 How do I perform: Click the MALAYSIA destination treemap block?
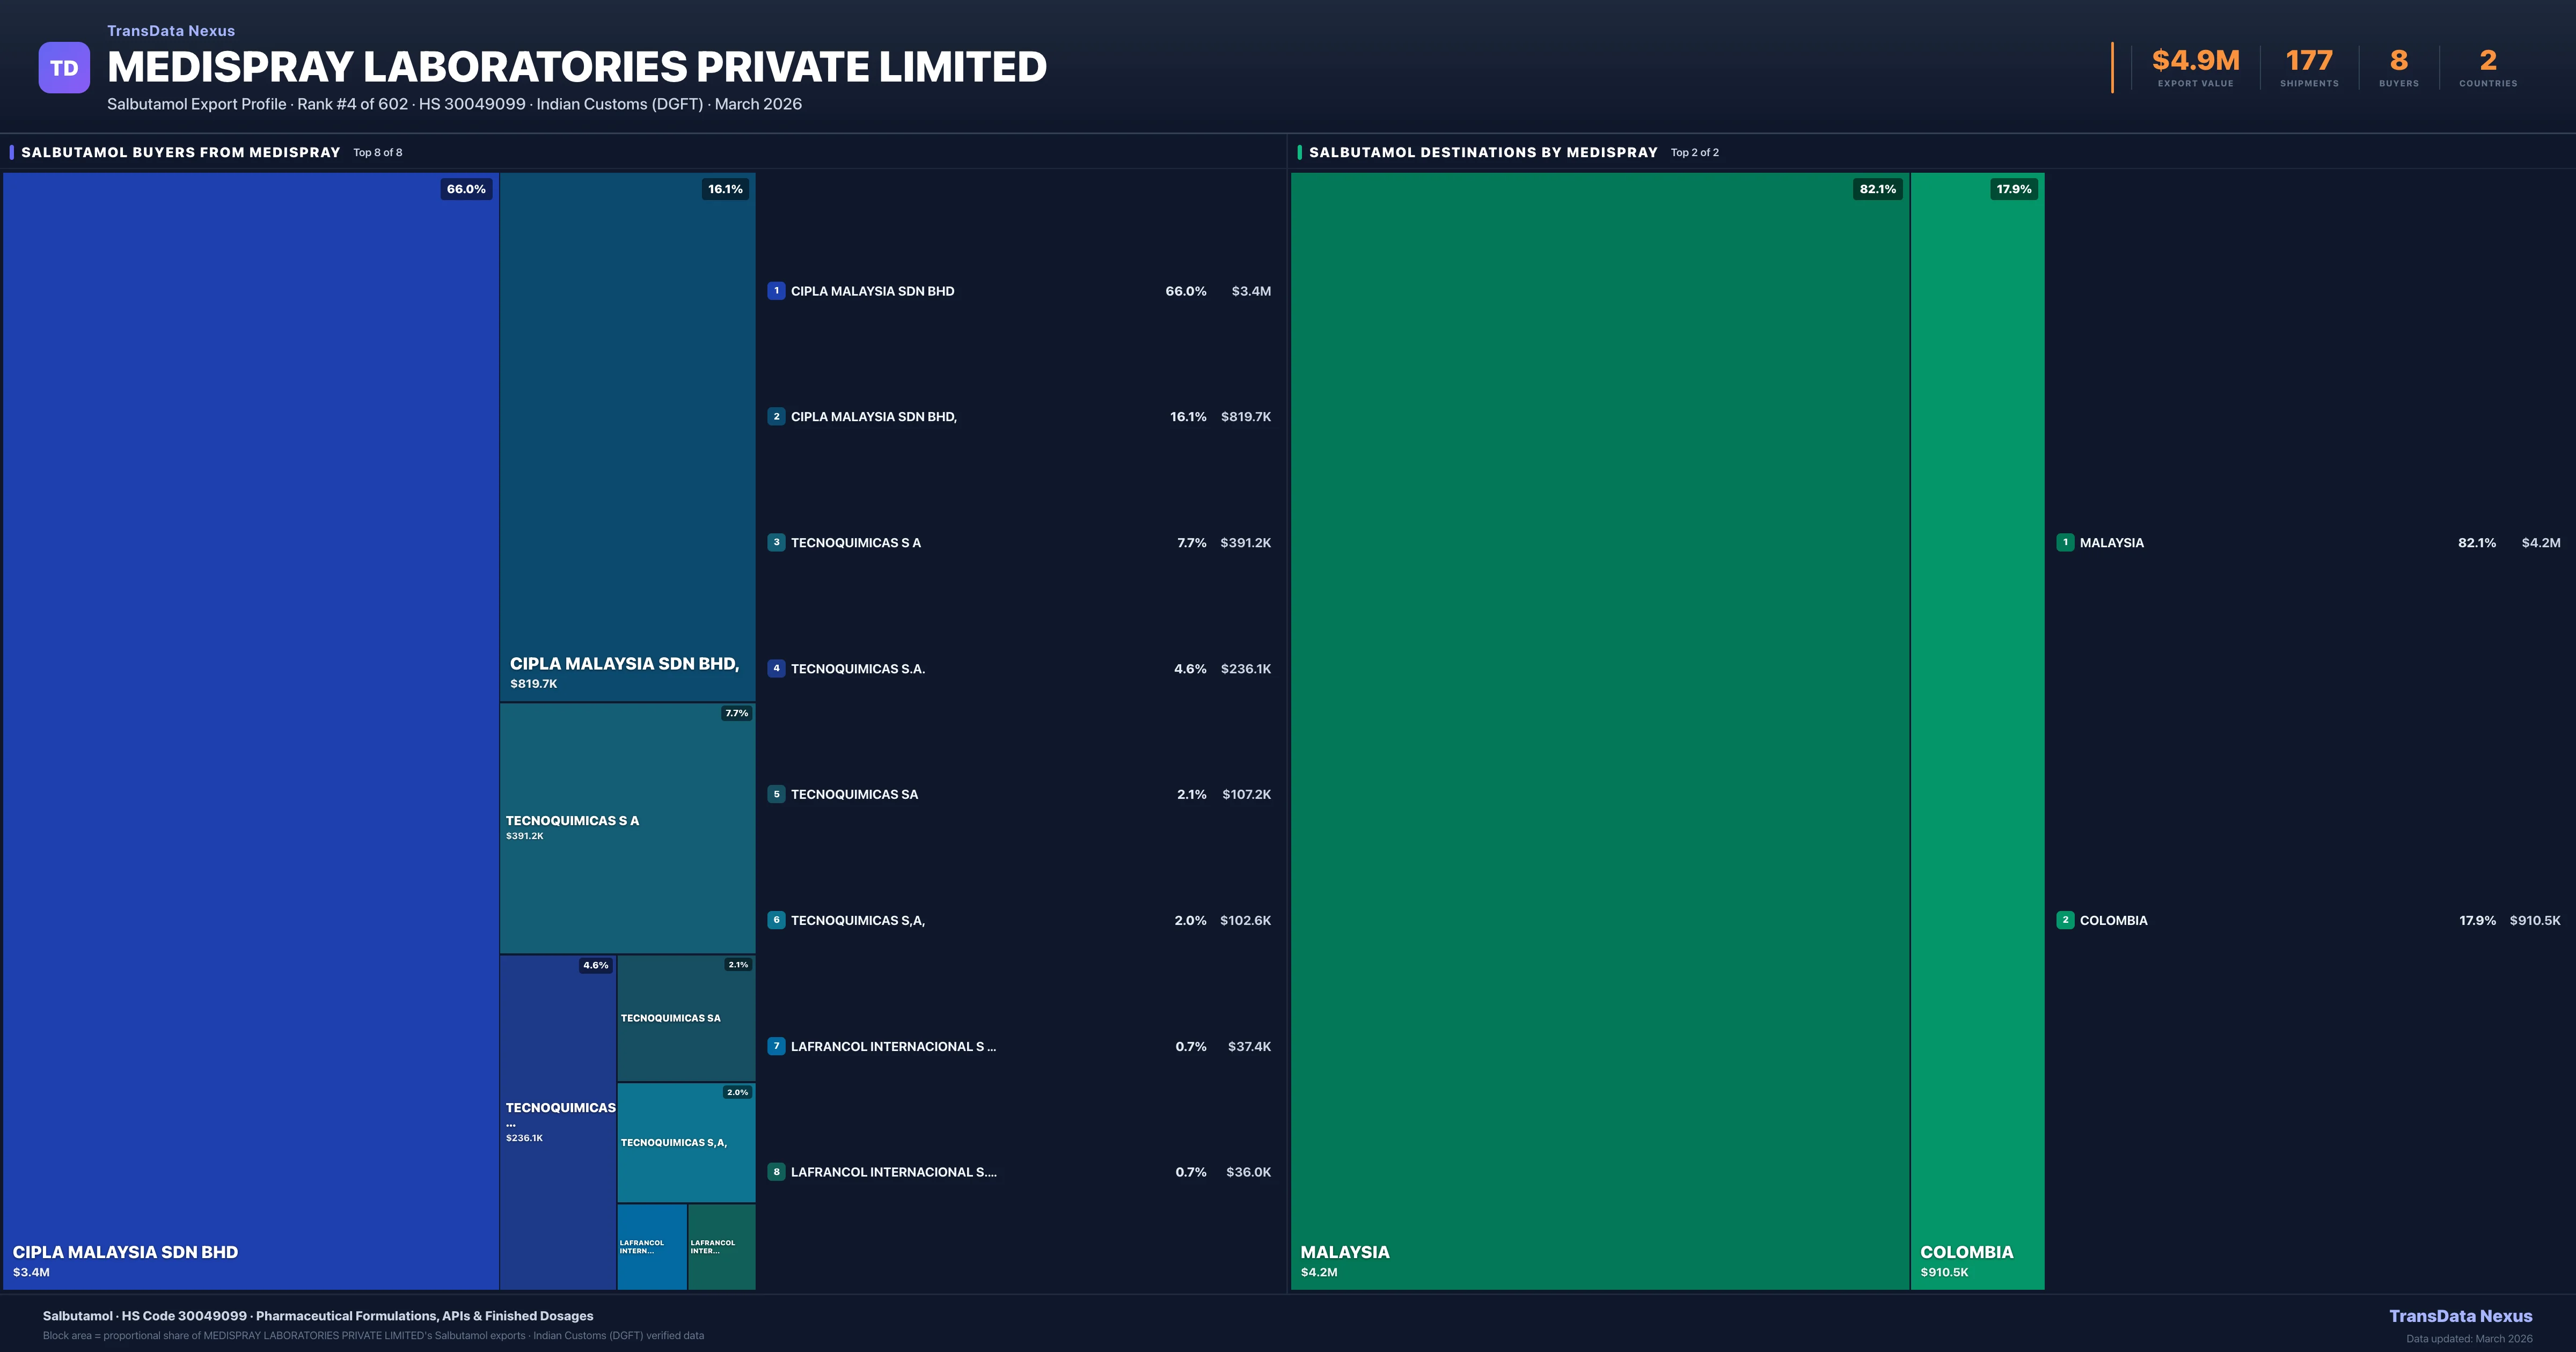(1600, 730)
